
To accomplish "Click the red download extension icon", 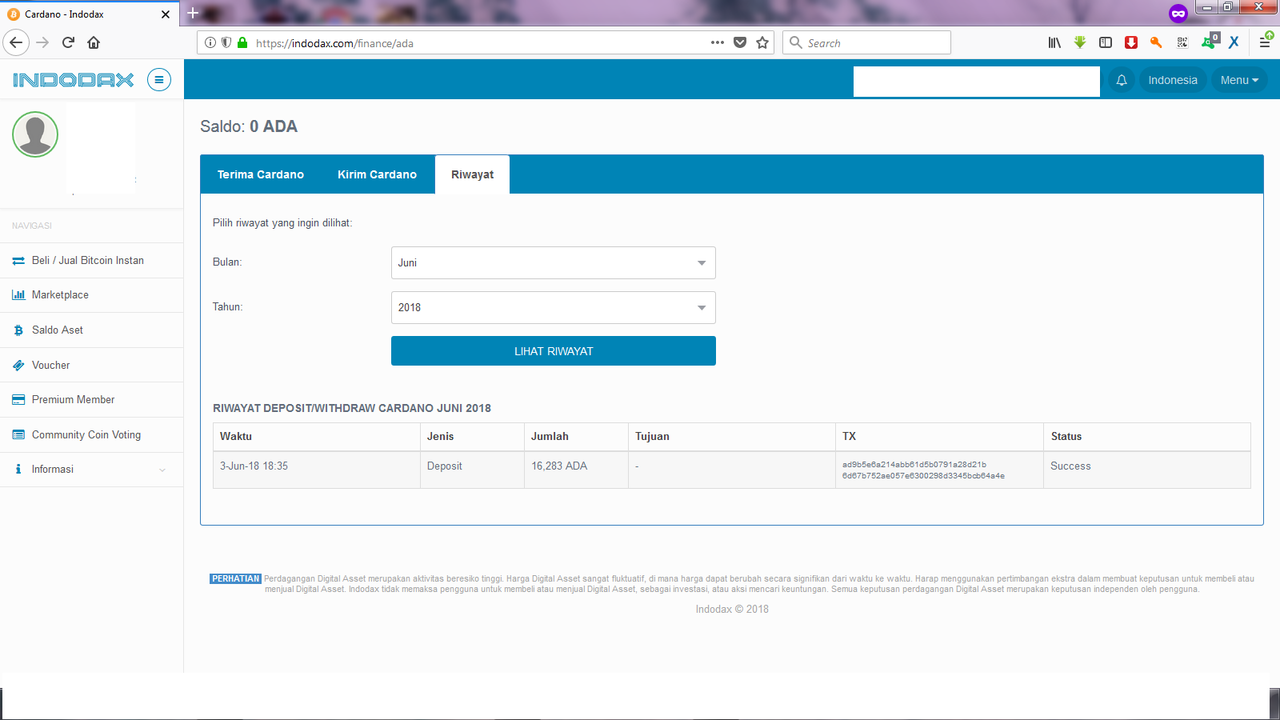I will 1131,43.
